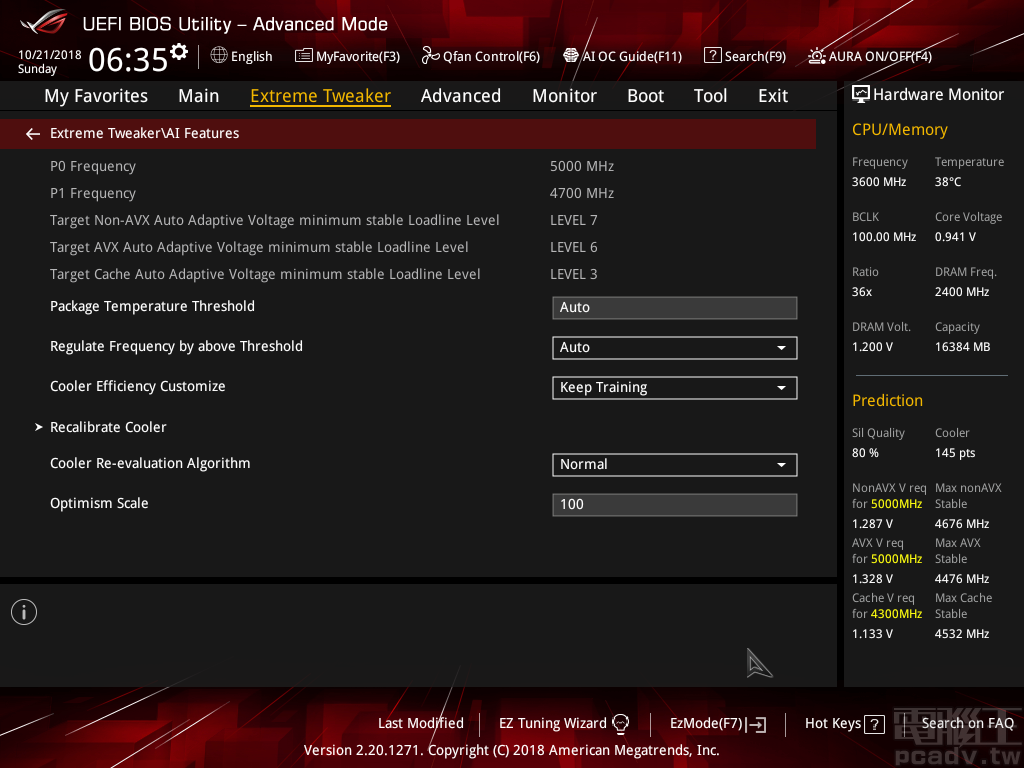Screen dimensions: 1024x768
Task: Open Search(F9) in the top toolbar
Action: pyautogui.click(x=744, y=56)
